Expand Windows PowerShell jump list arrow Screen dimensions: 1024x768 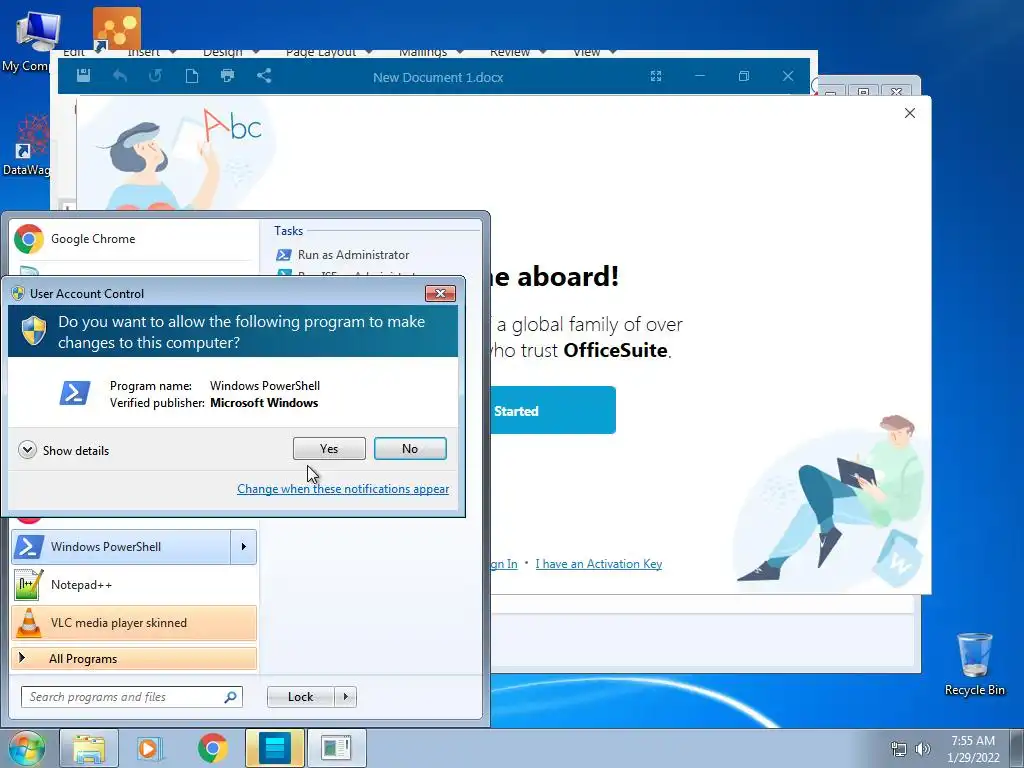pyautogui.click(x=244, y=547)
